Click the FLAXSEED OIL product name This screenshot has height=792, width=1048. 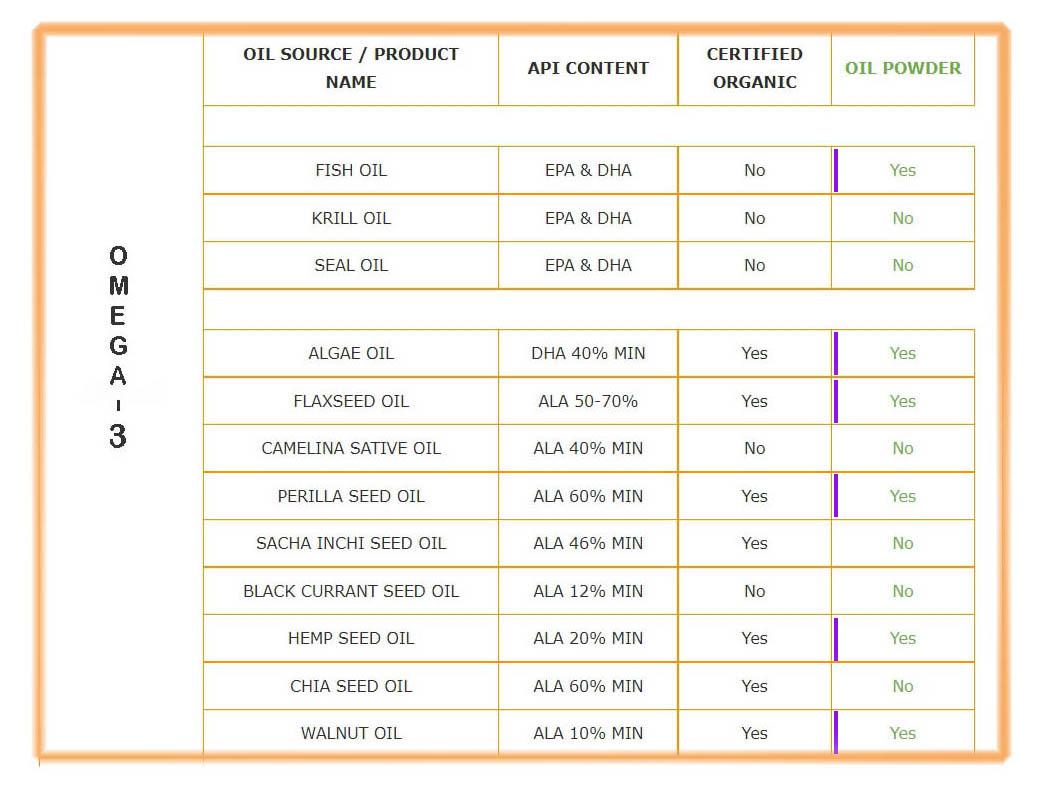click(x=351, y=401)
